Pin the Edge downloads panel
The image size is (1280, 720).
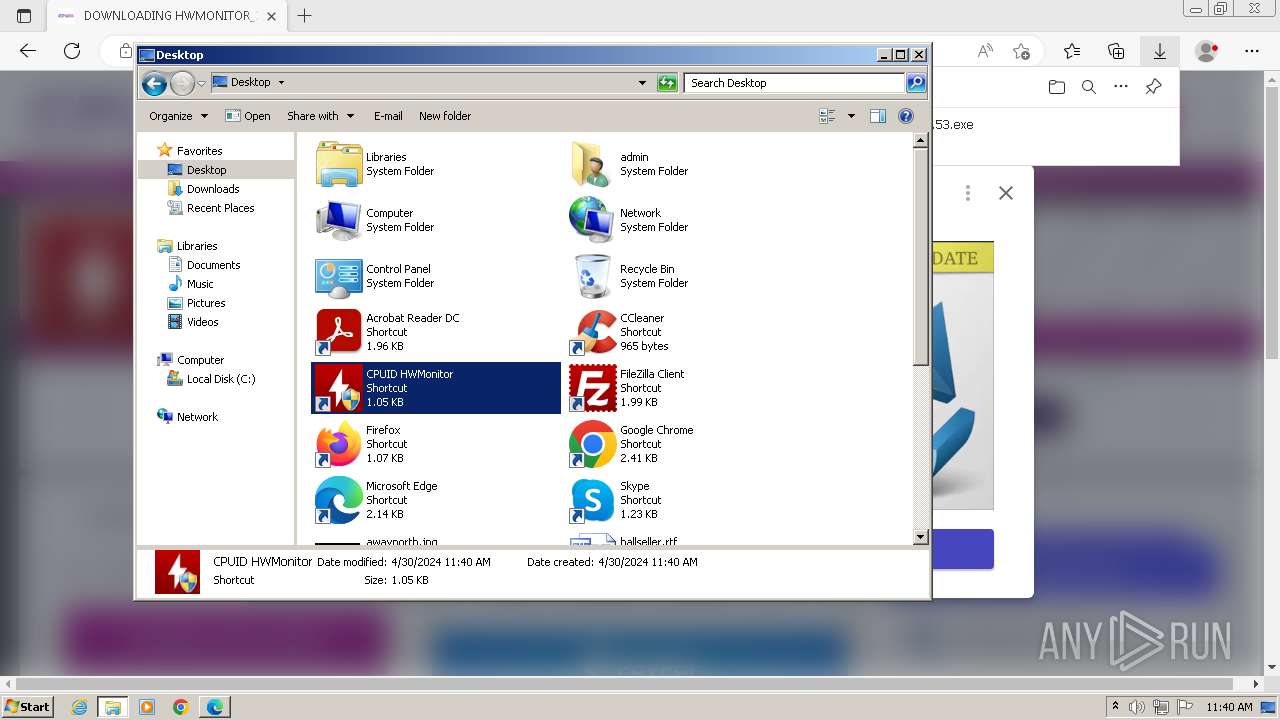coord(1153,87)
